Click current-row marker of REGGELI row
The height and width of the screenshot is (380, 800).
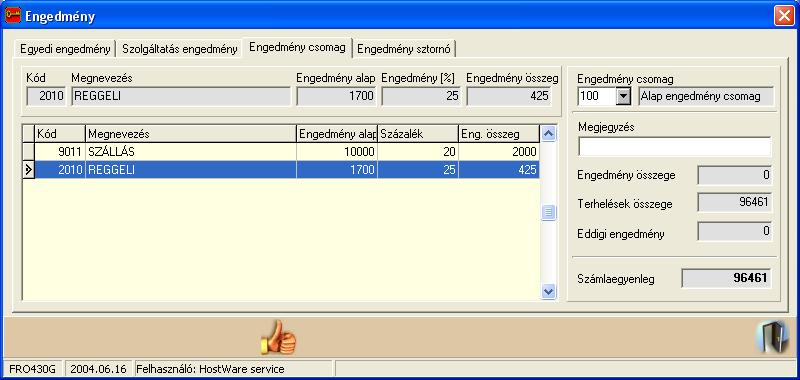click(x=29, y=169)
